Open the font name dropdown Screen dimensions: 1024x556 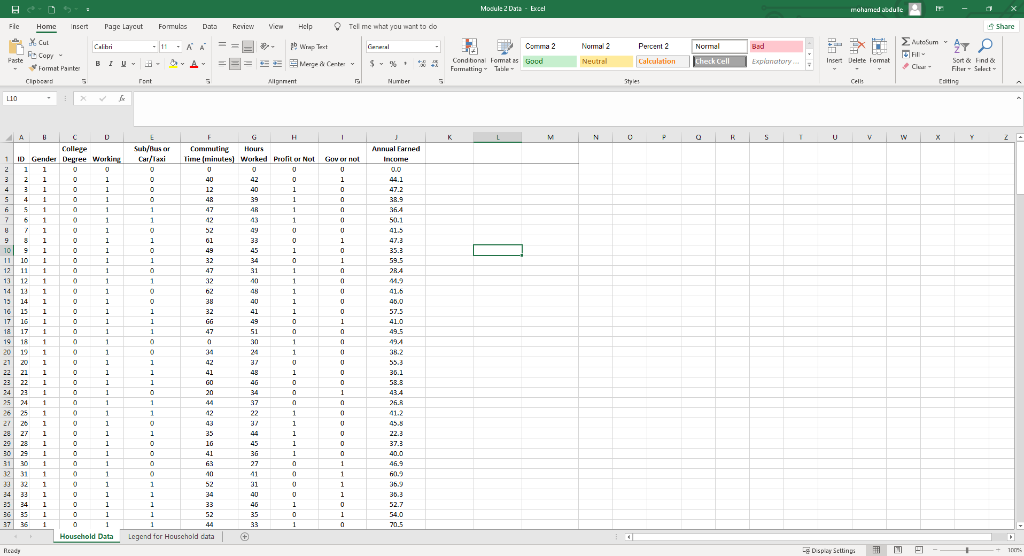tap(154, 47)
